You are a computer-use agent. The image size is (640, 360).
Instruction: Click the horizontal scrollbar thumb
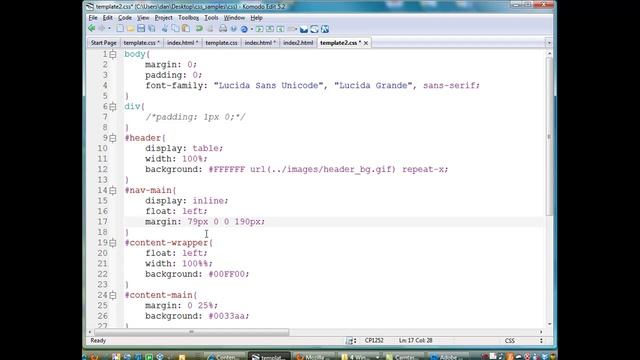click(192, 332)
